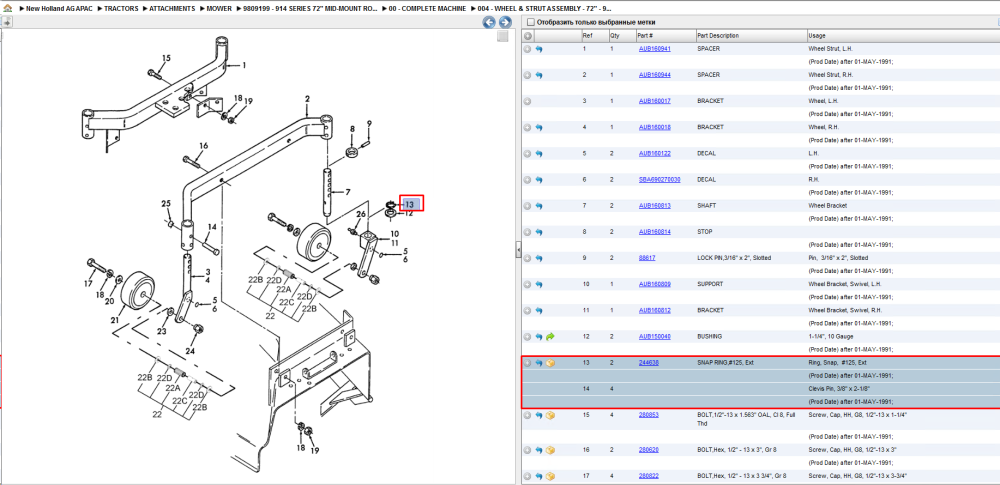Open the previous illustration with the left arrow
Image resolution: width=1000 pixels, height=485 pixels.
tap(489, 22)
